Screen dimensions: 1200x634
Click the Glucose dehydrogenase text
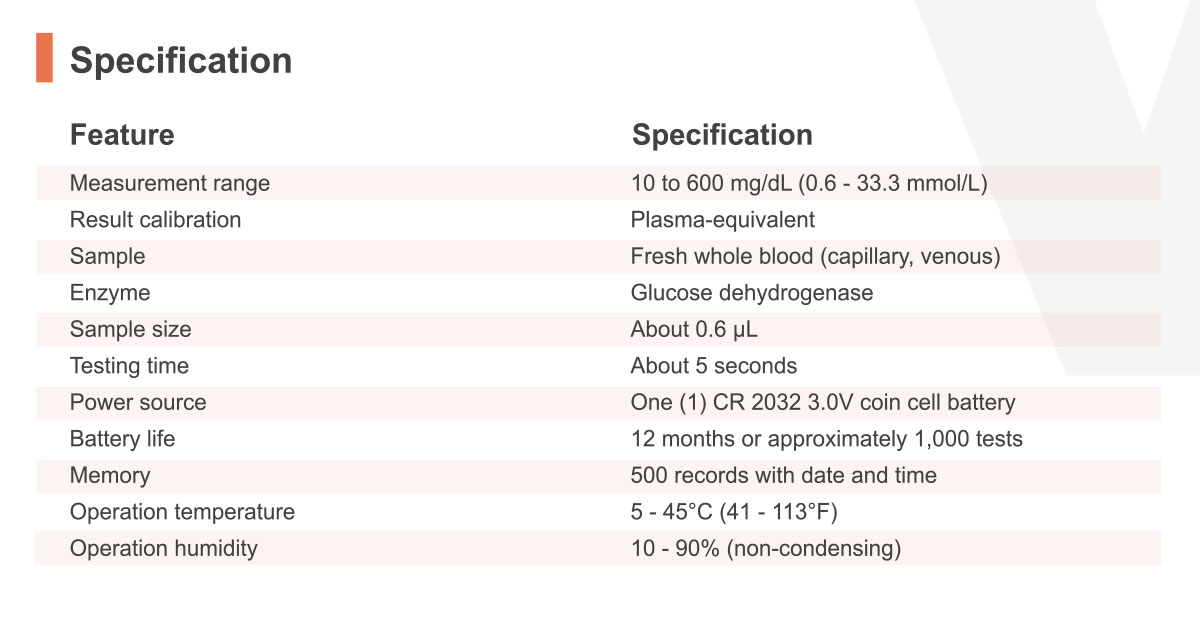click(752, 293)
